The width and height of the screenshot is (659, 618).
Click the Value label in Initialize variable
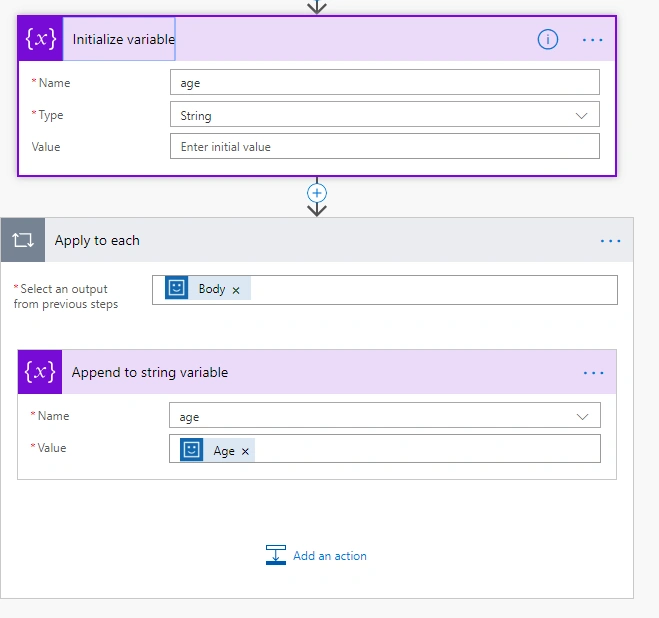point(46,147)
